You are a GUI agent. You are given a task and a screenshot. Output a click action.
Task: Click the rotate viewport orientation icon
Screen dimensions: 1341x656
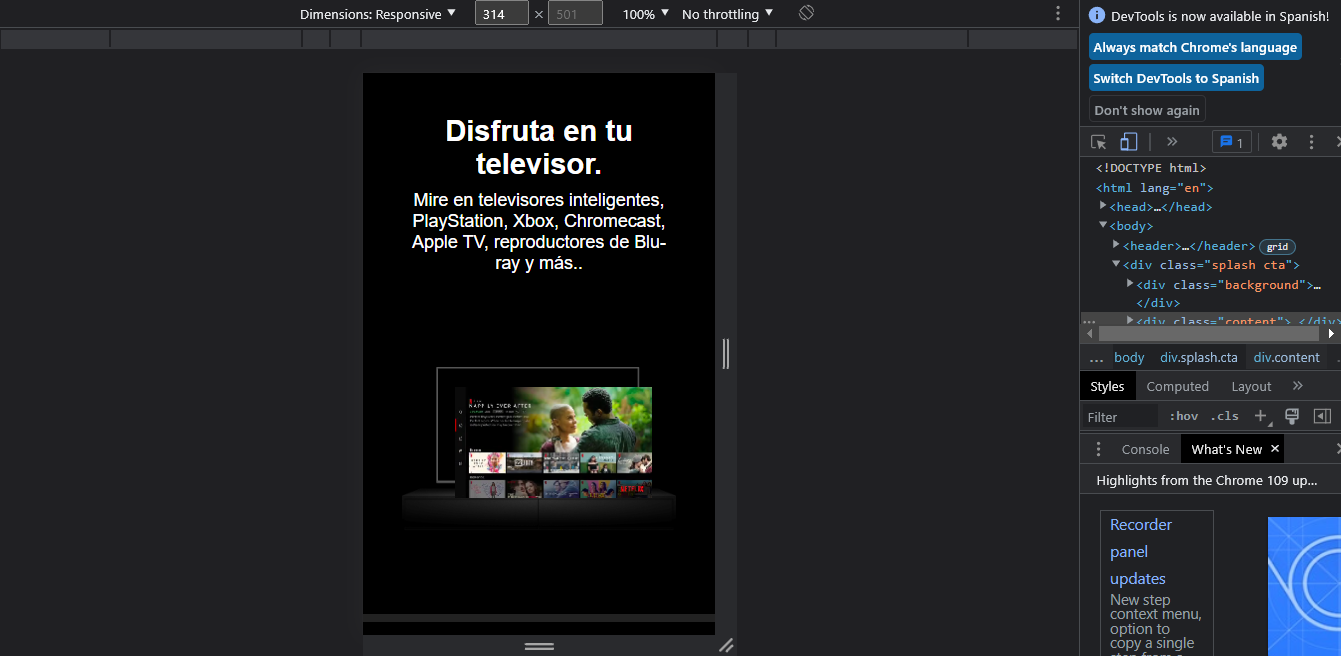click(x=806, y=13)
